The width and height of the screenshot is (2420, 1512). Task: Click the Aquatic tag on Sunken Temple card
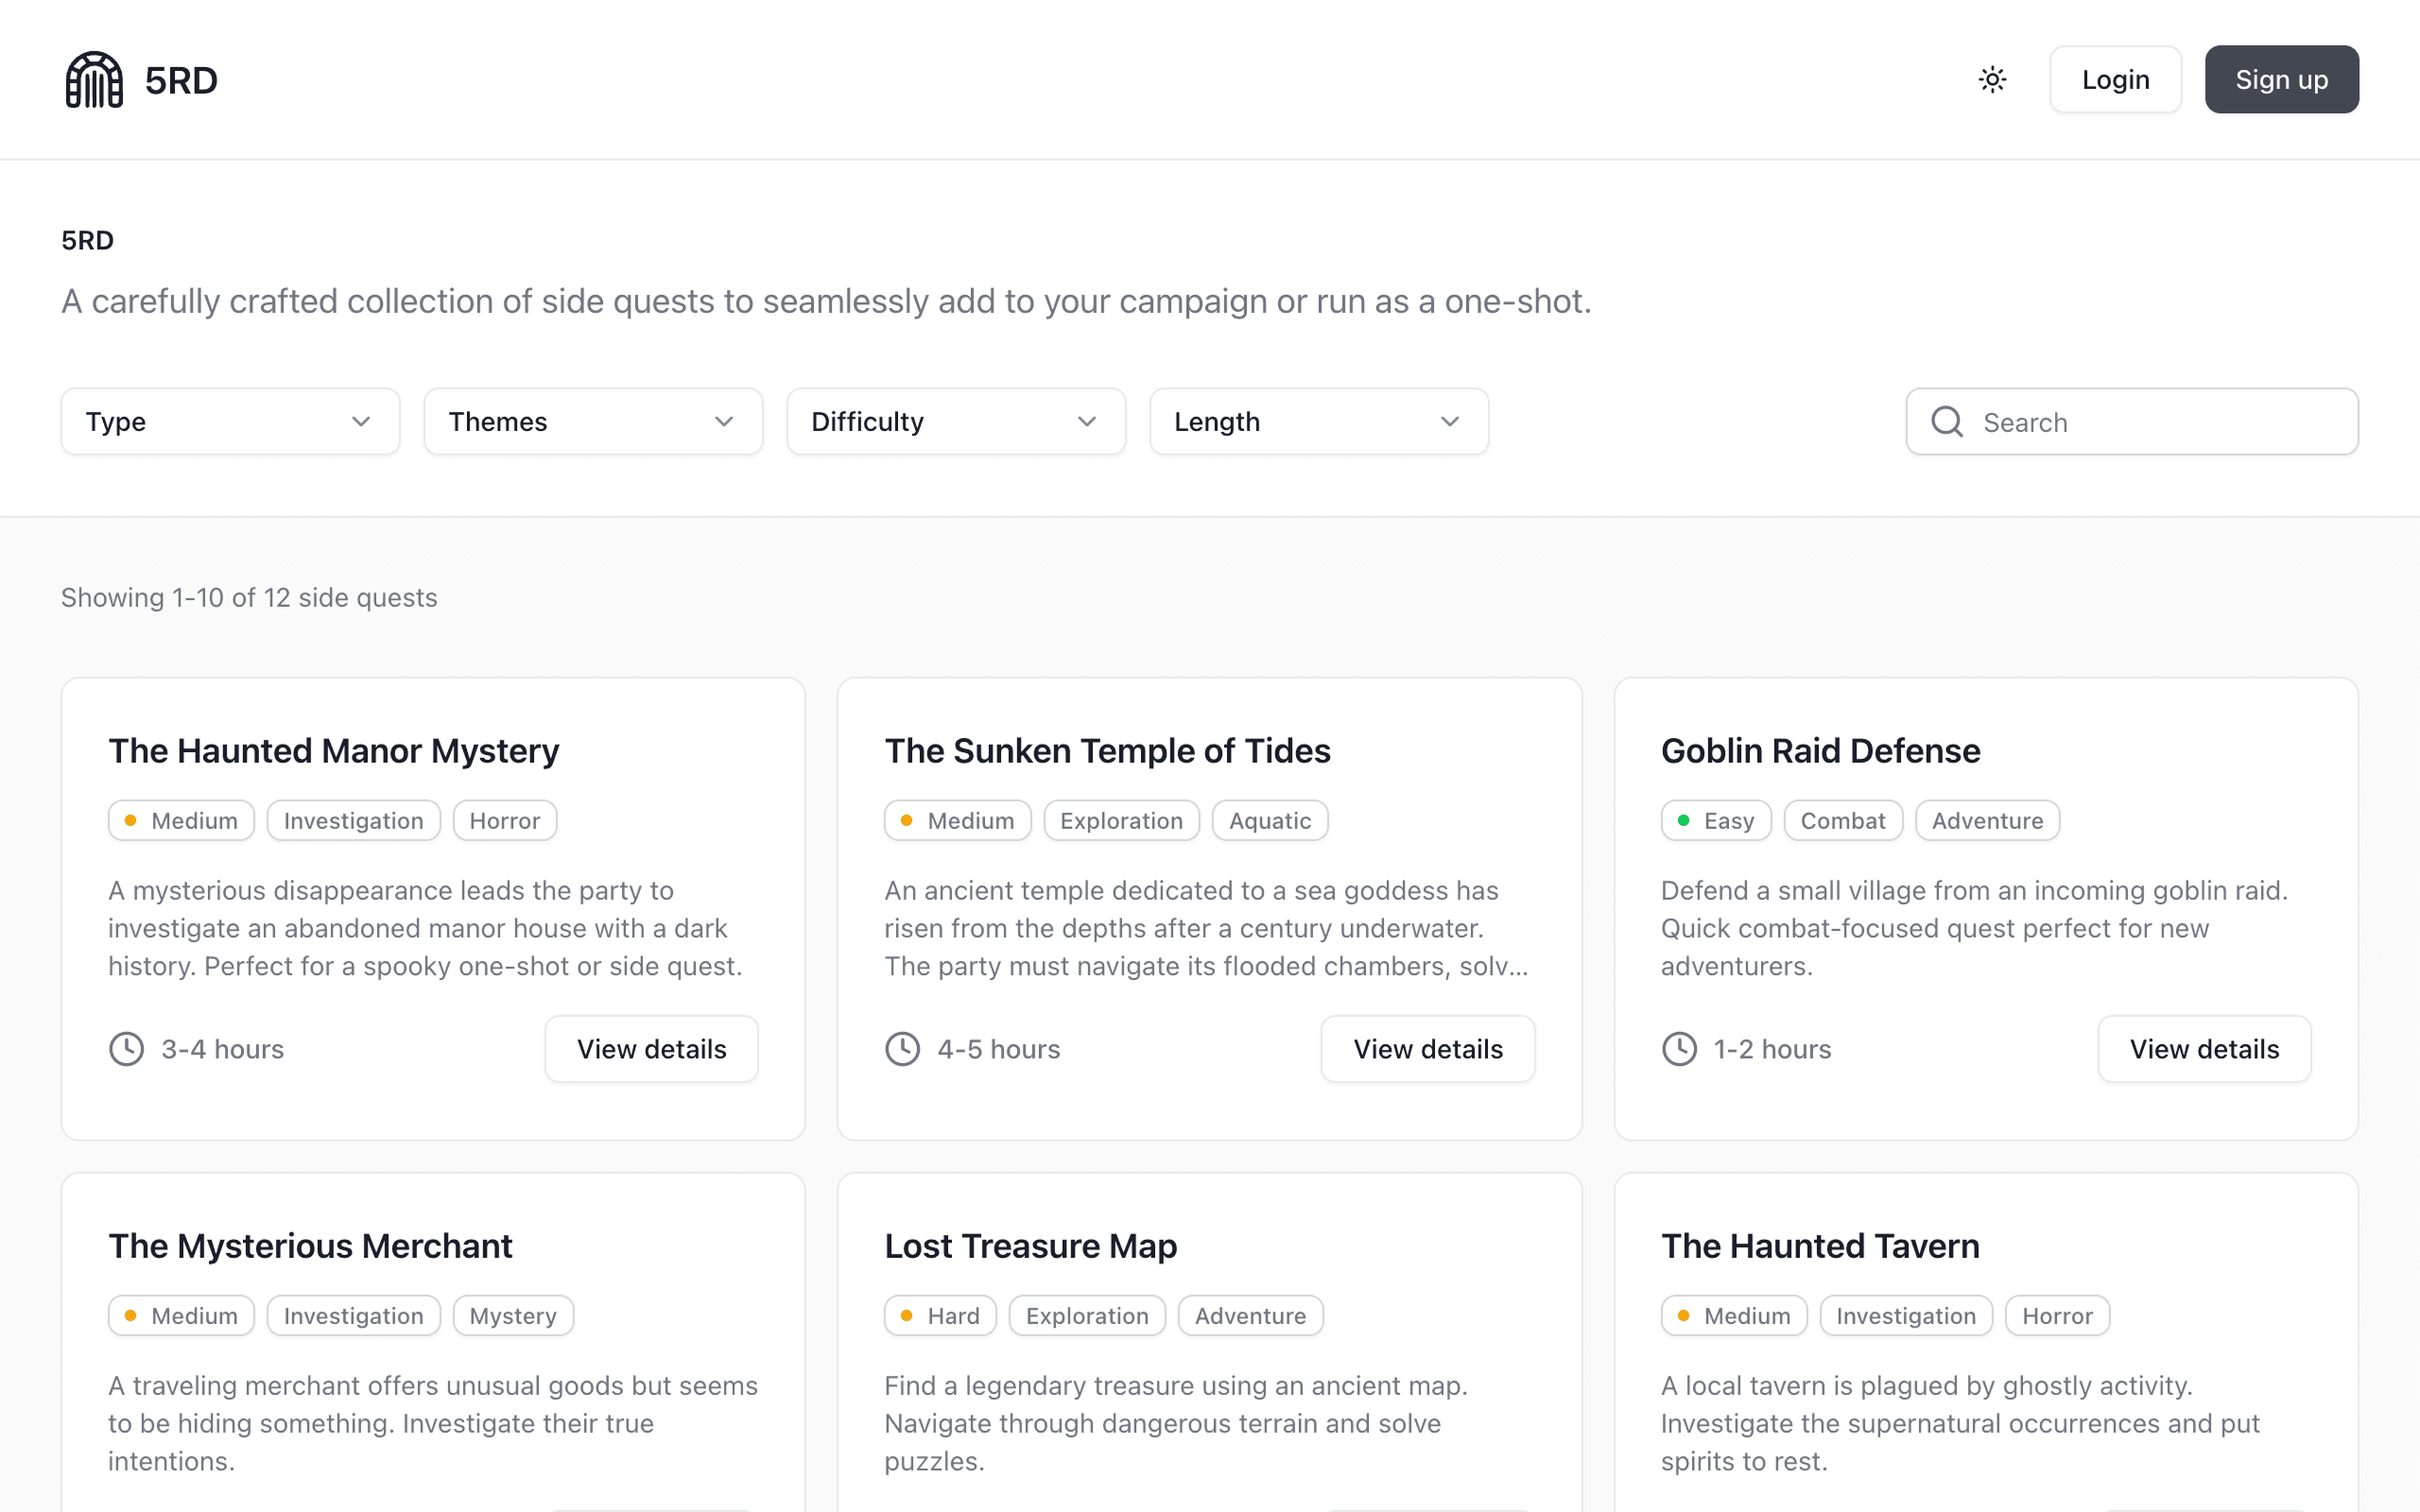[x=1269, y=821]
